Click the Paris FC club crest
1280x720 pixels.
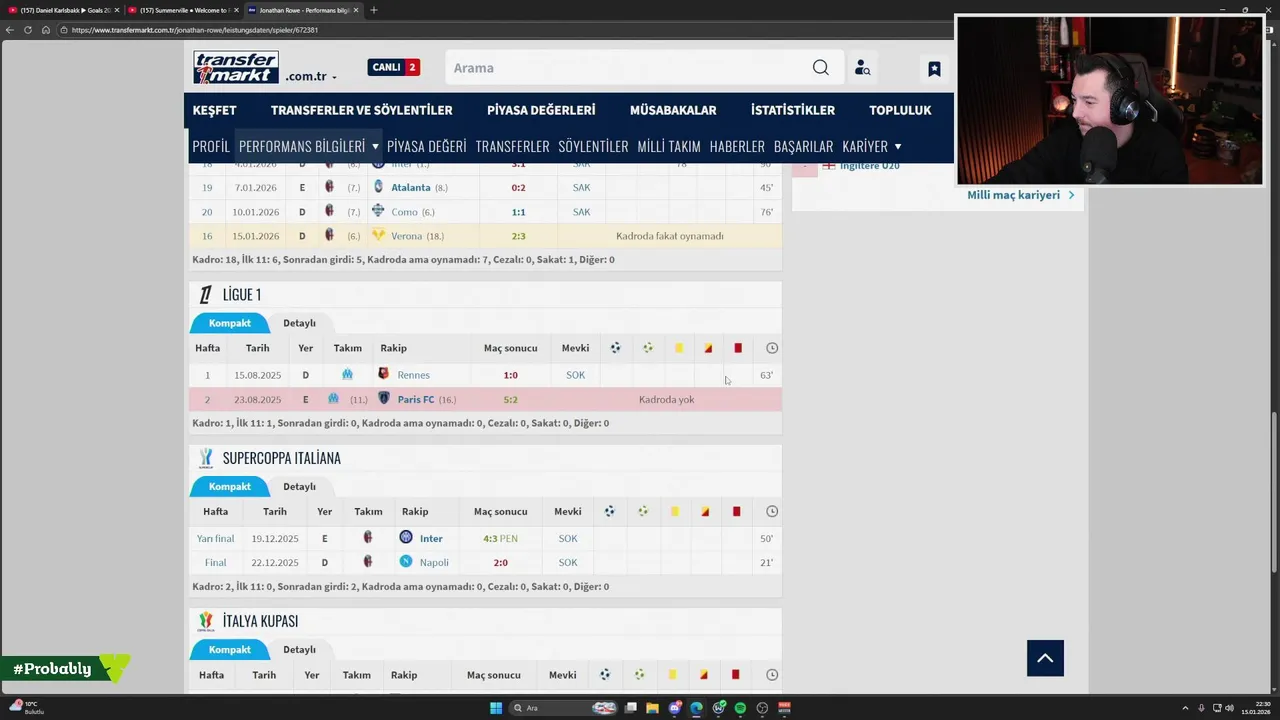[x=383, y=399]
